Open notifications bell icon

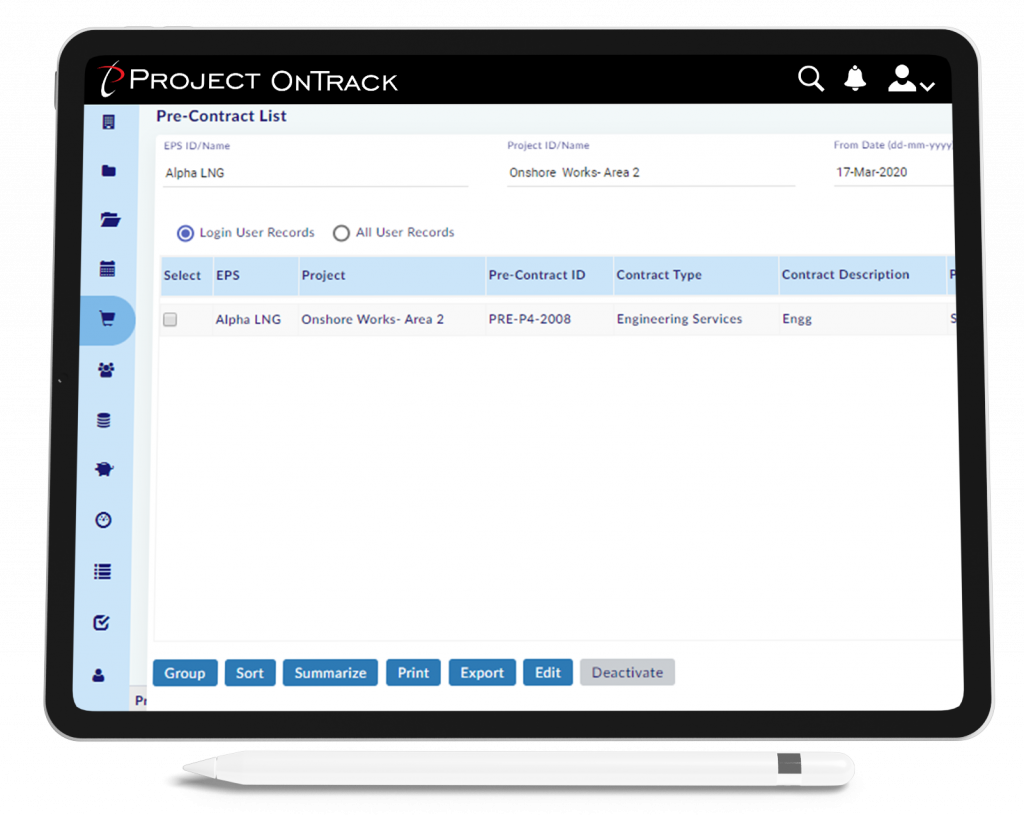855,78
